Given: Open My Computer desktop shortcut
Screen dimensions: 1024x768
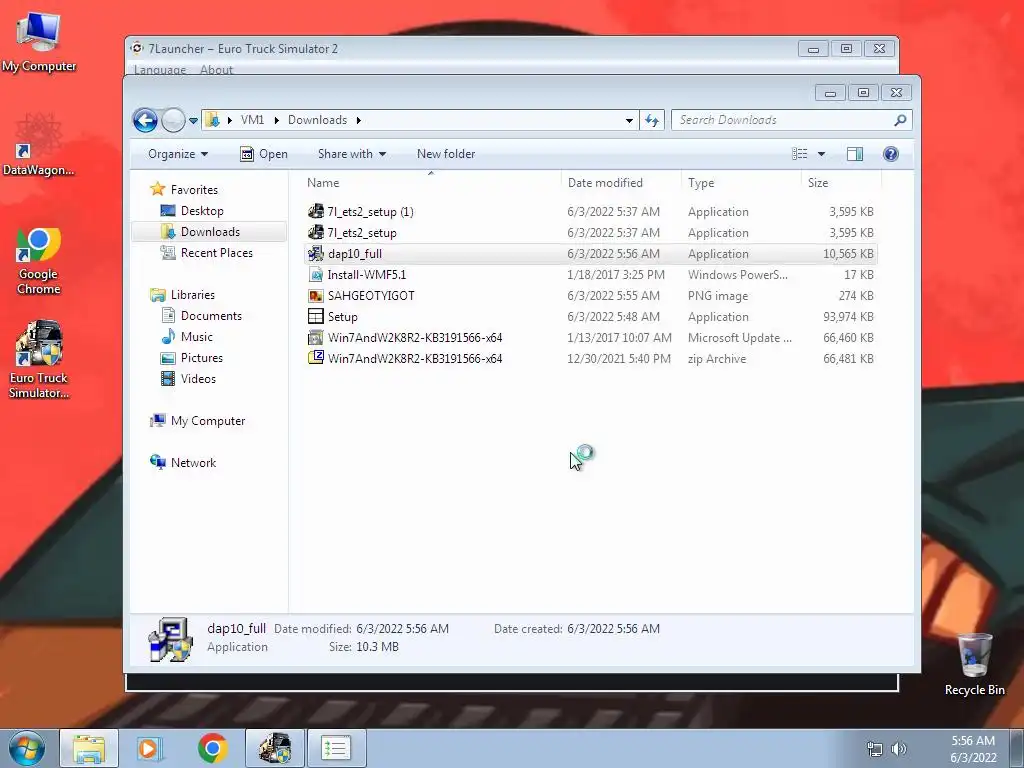Looking at the screenshot, I should click(39, 42).
